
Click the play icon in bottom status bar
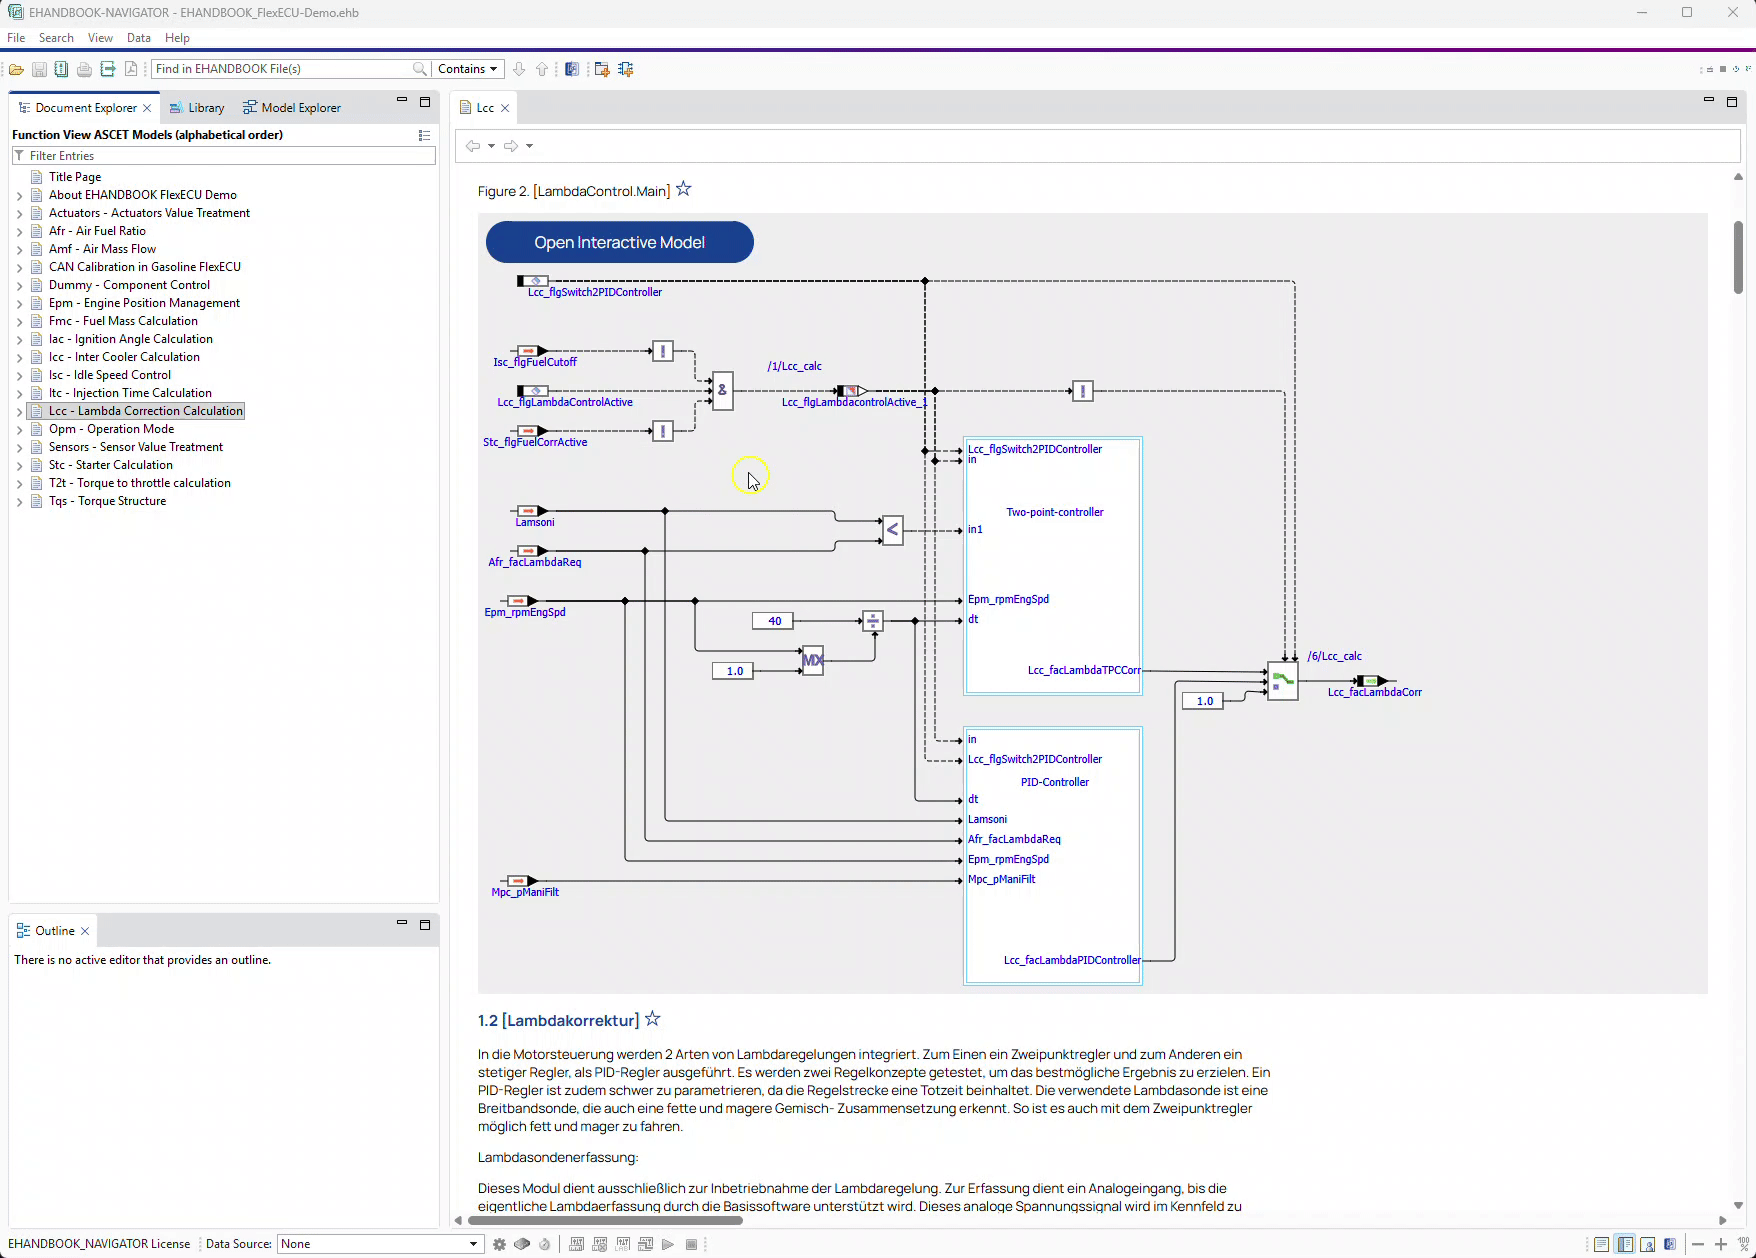668,1244
